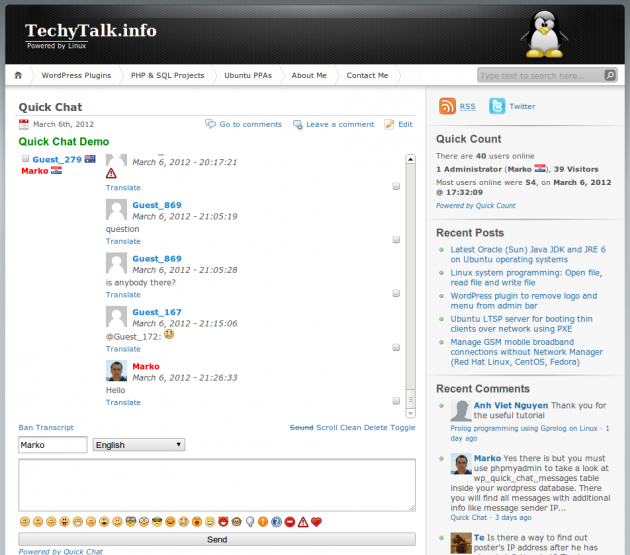
Task: Click the chat Toggle link
Action: 403,428
